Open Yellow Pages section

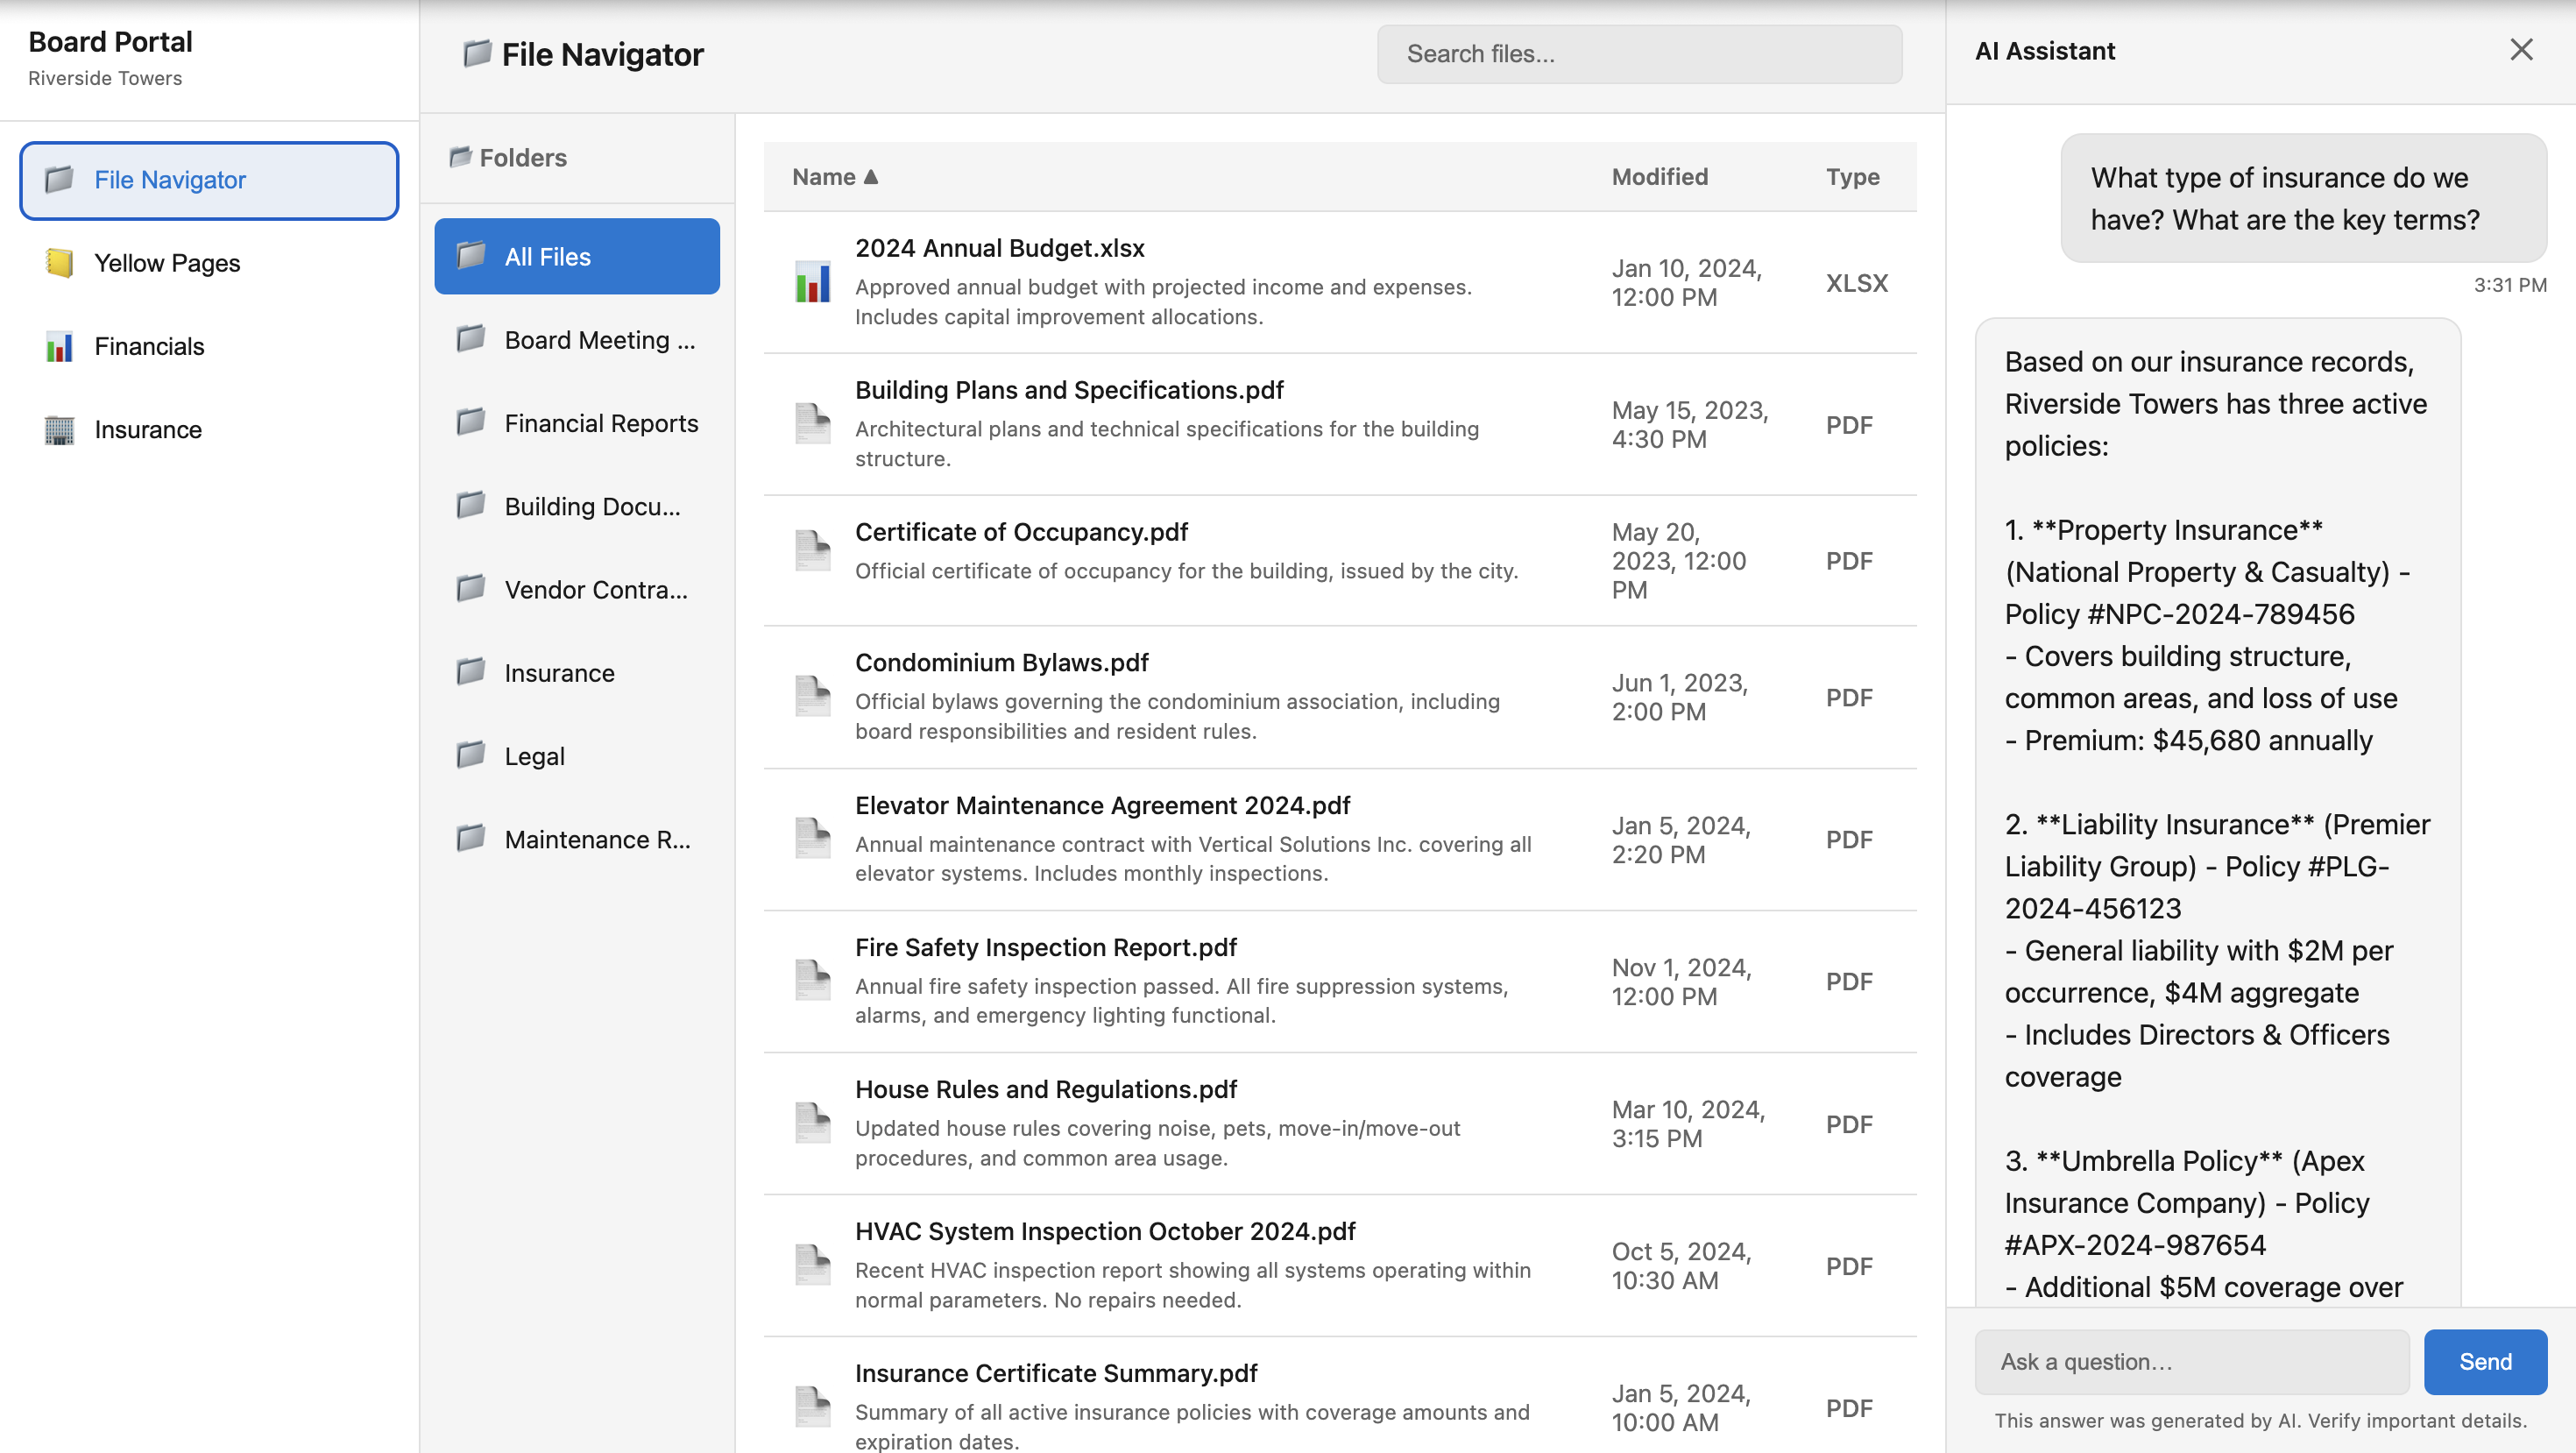pyautogui.click(x=209, y=263)
